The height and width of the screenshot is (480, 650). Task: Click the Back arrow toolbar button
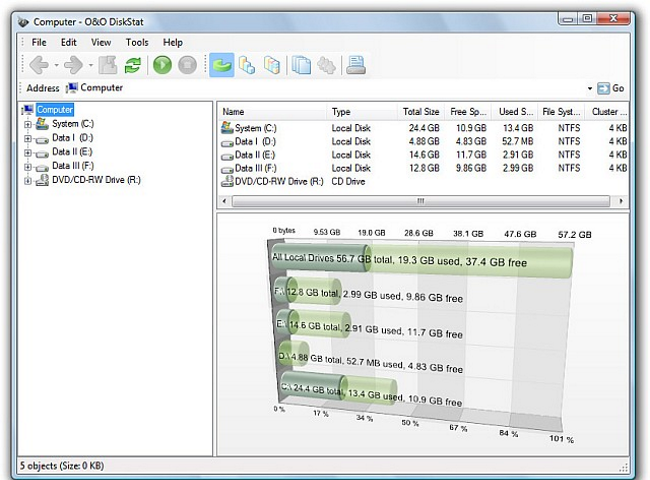(x=39, y=65)
